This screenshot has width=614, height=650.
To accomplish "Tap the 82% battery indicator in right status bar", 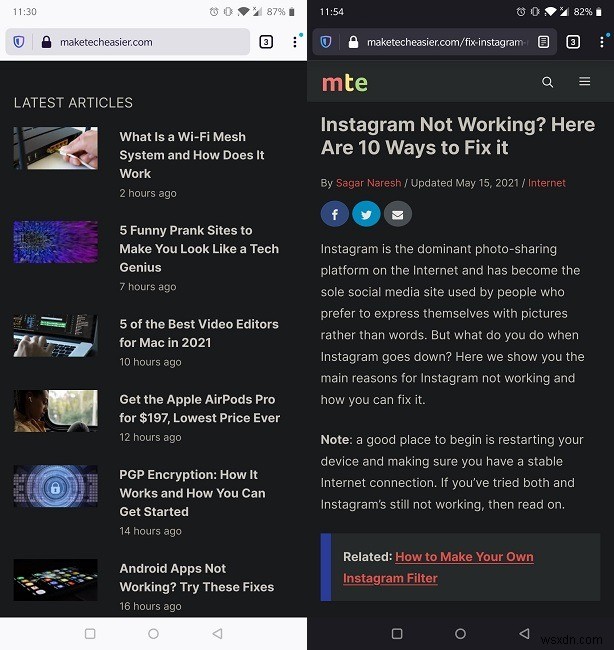I will (587, 12).
